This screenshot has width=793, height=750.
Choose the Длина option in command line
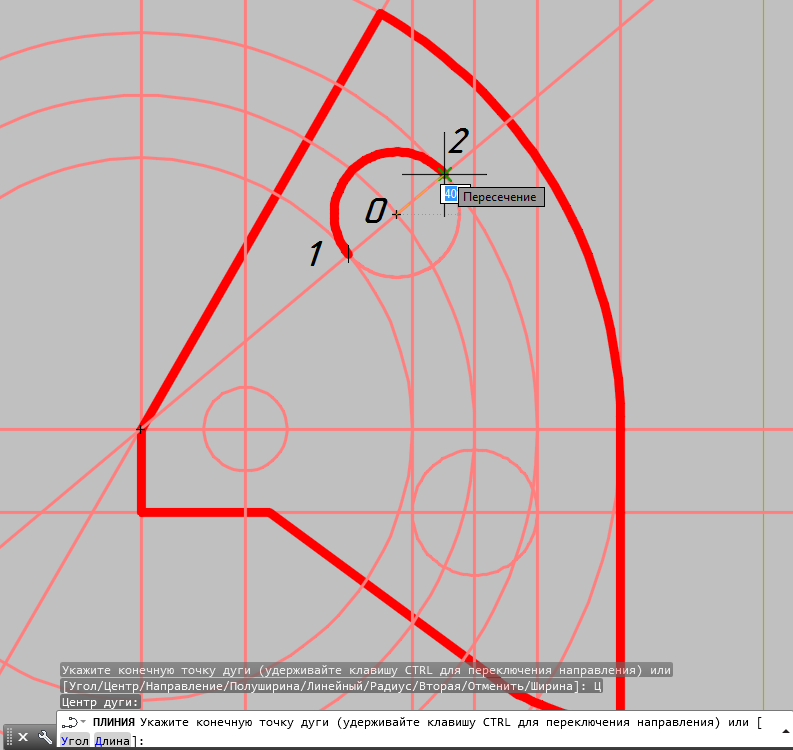coord(112,741)
